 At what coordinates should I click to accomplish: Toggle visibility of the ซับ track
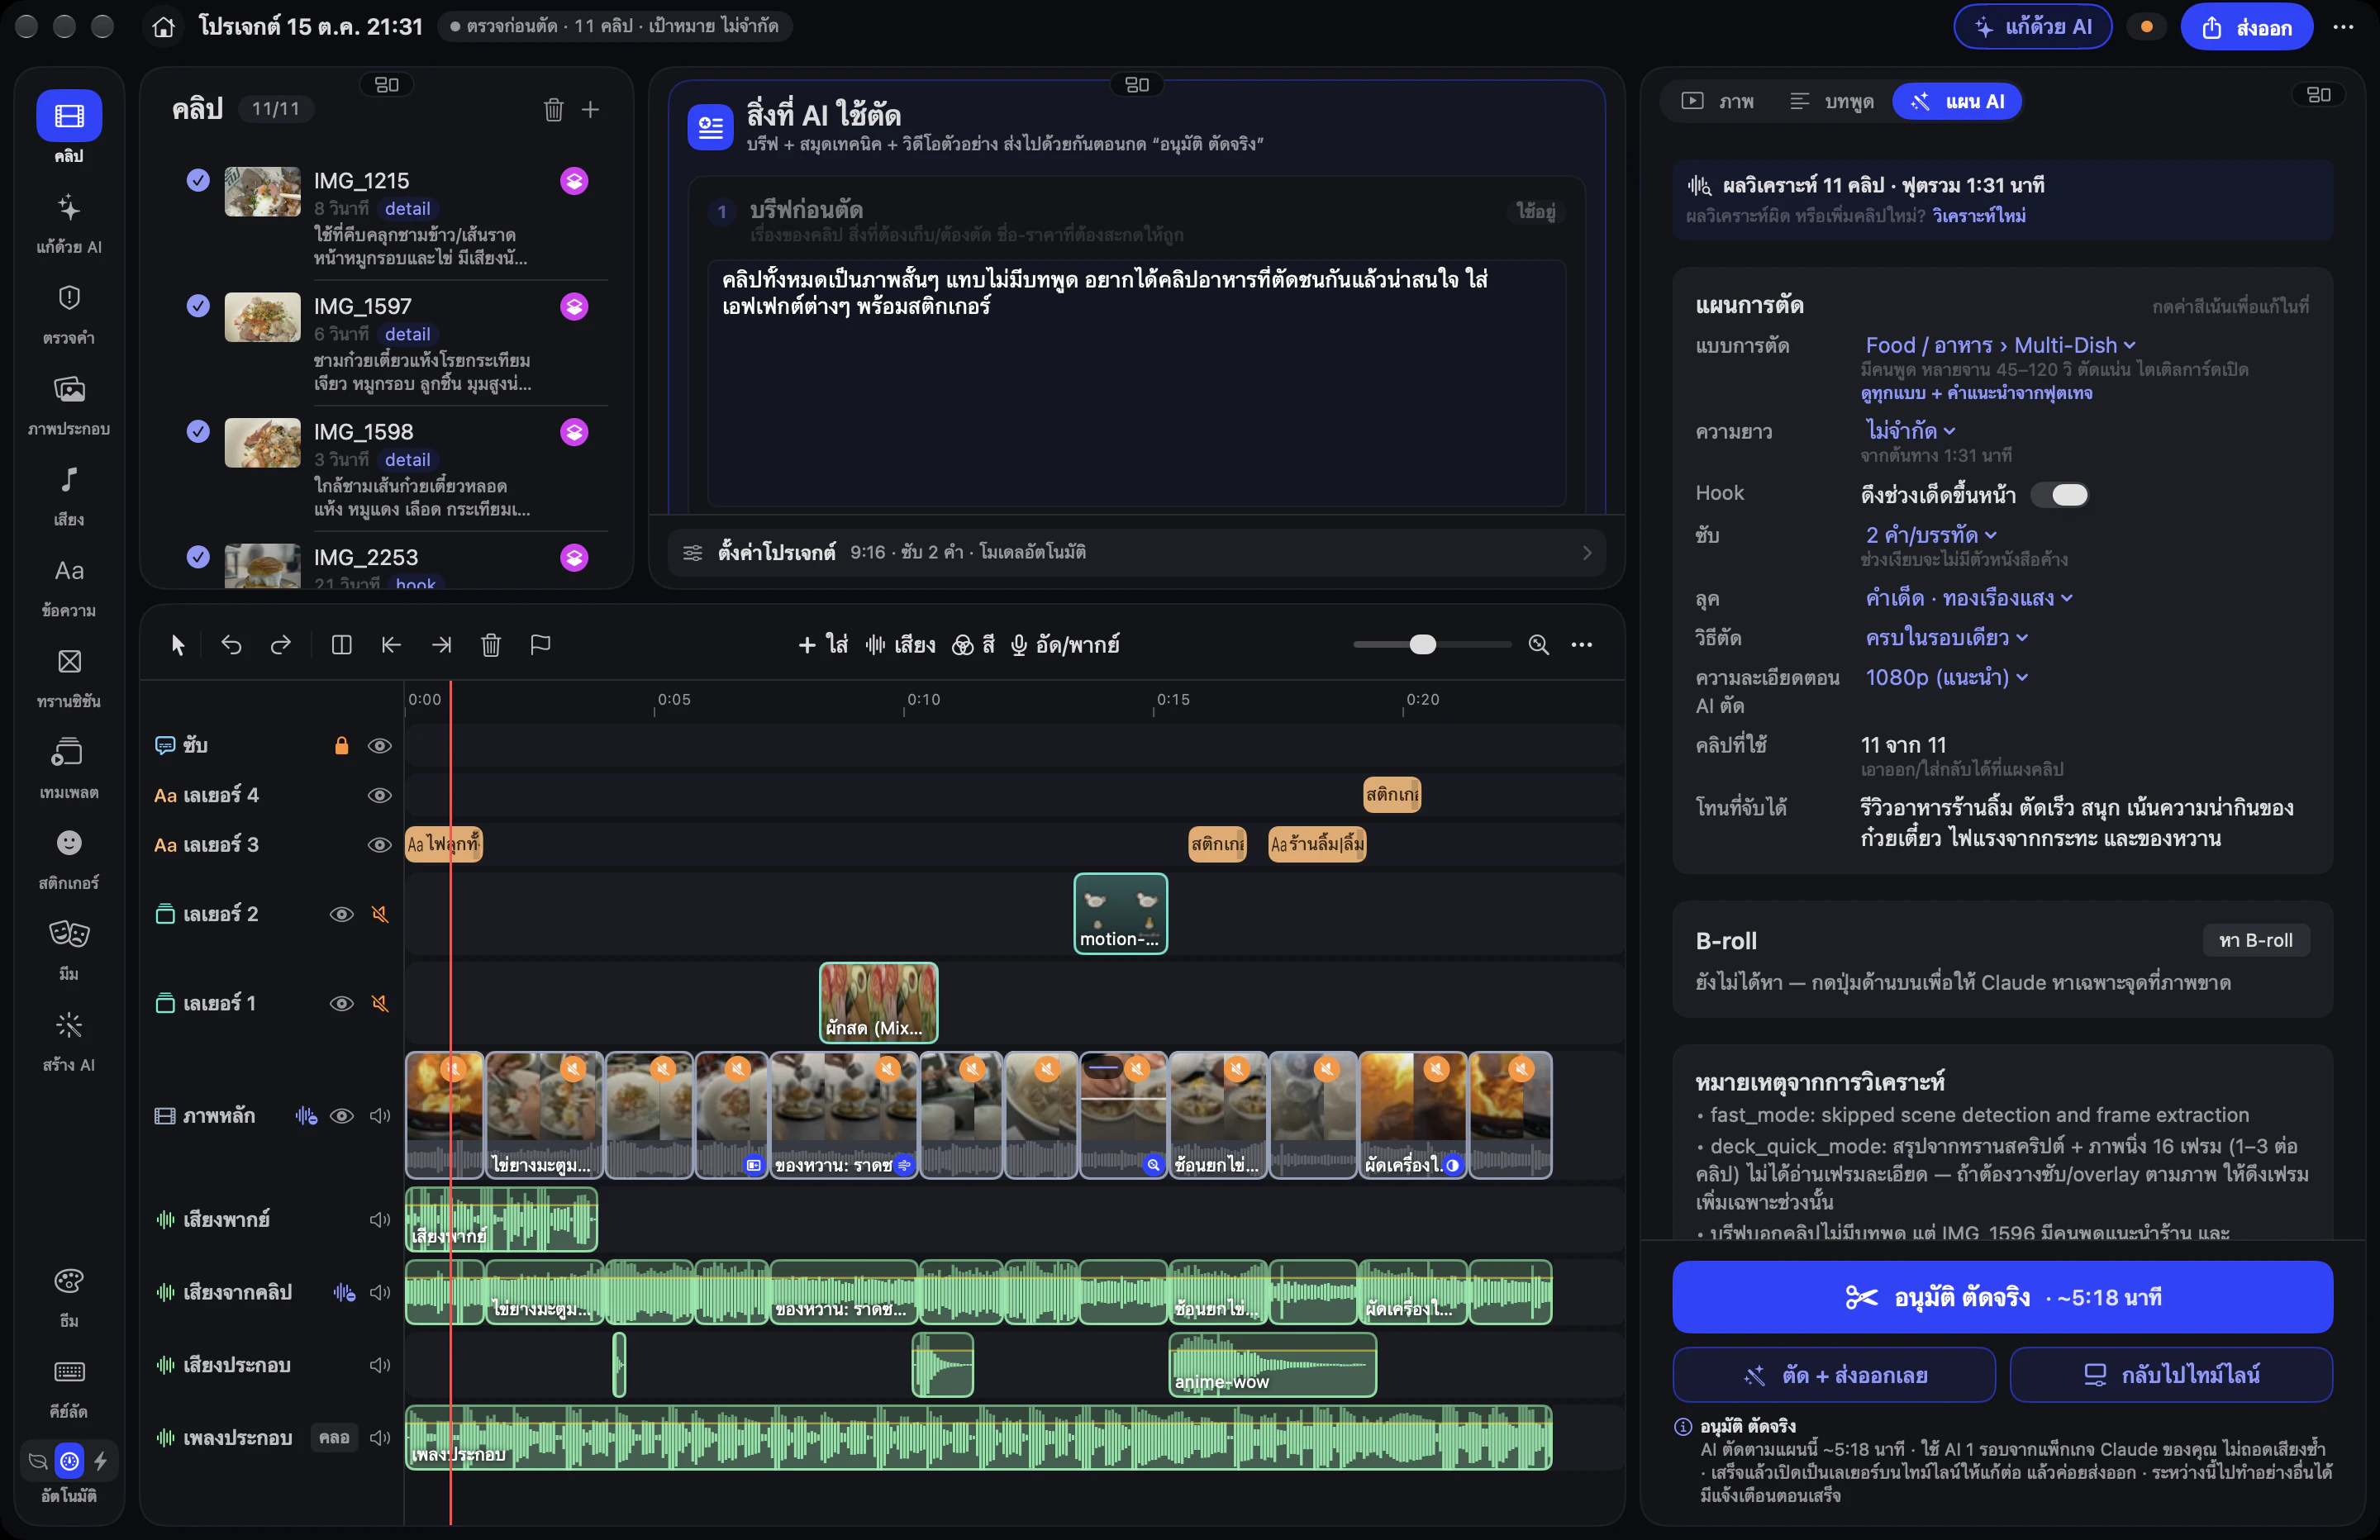point(379,746)
